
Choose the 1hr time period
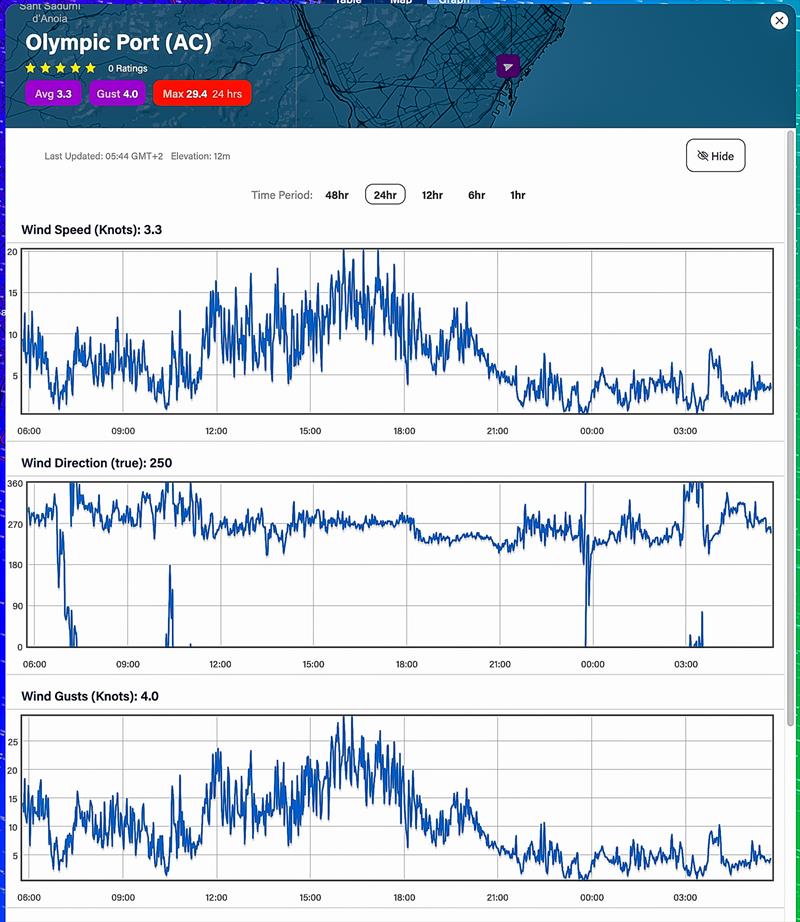[518, 195]
